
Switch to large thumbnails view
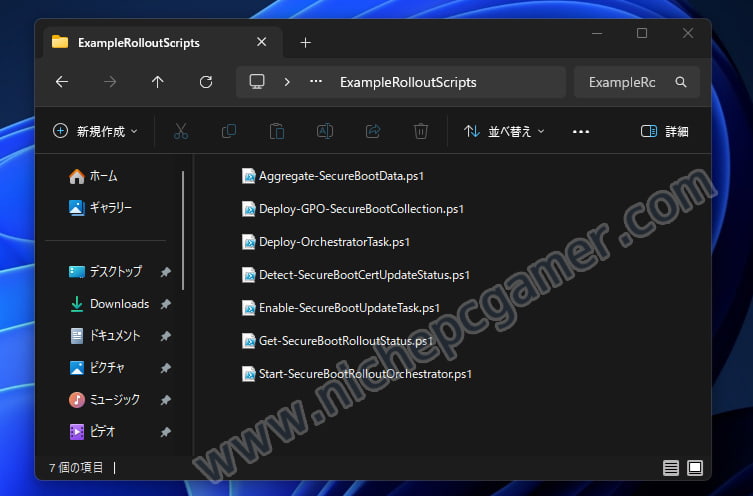pyautogui.click(x=695, y=468)
